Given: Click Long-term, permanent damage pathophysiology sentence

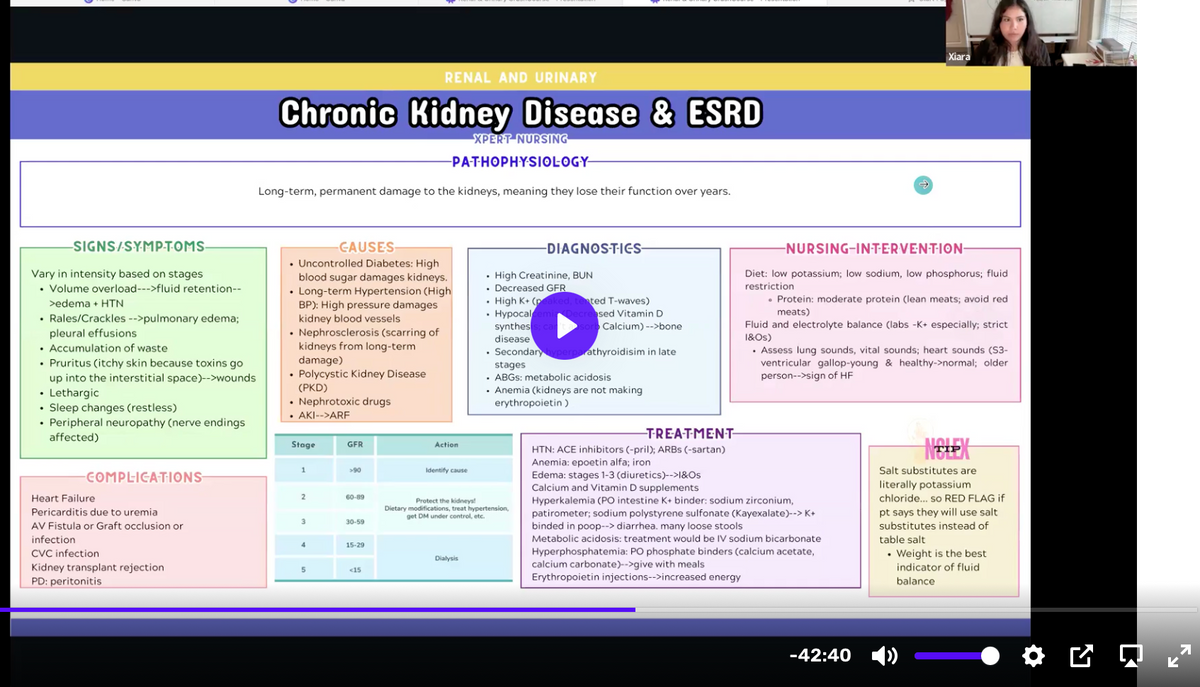Looking at the screenshot, I should [x=494, y=191].
